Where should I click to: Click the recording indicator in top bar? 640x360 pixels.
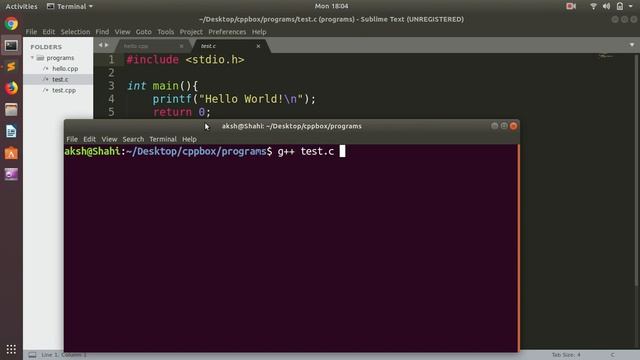point(571,6)
